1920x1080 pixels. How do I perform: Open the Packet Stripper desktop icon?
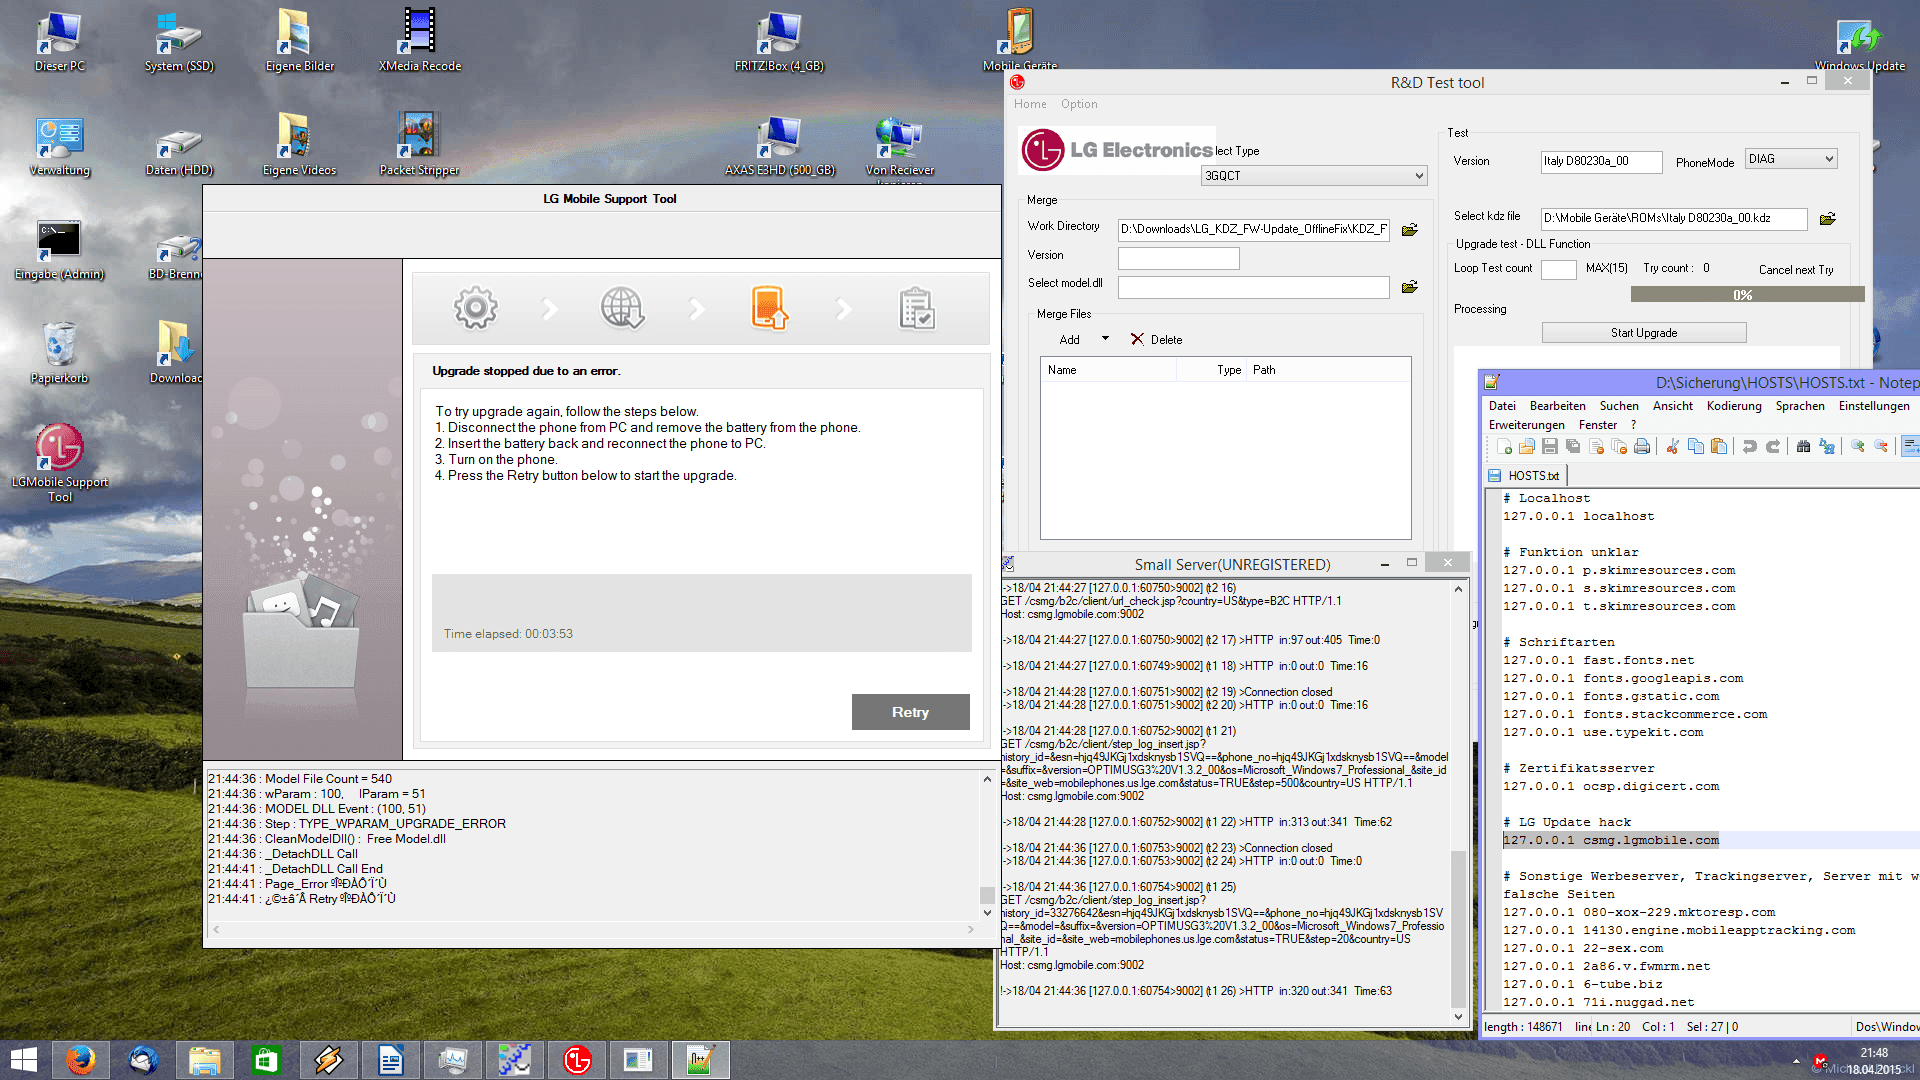coord(420,144)
